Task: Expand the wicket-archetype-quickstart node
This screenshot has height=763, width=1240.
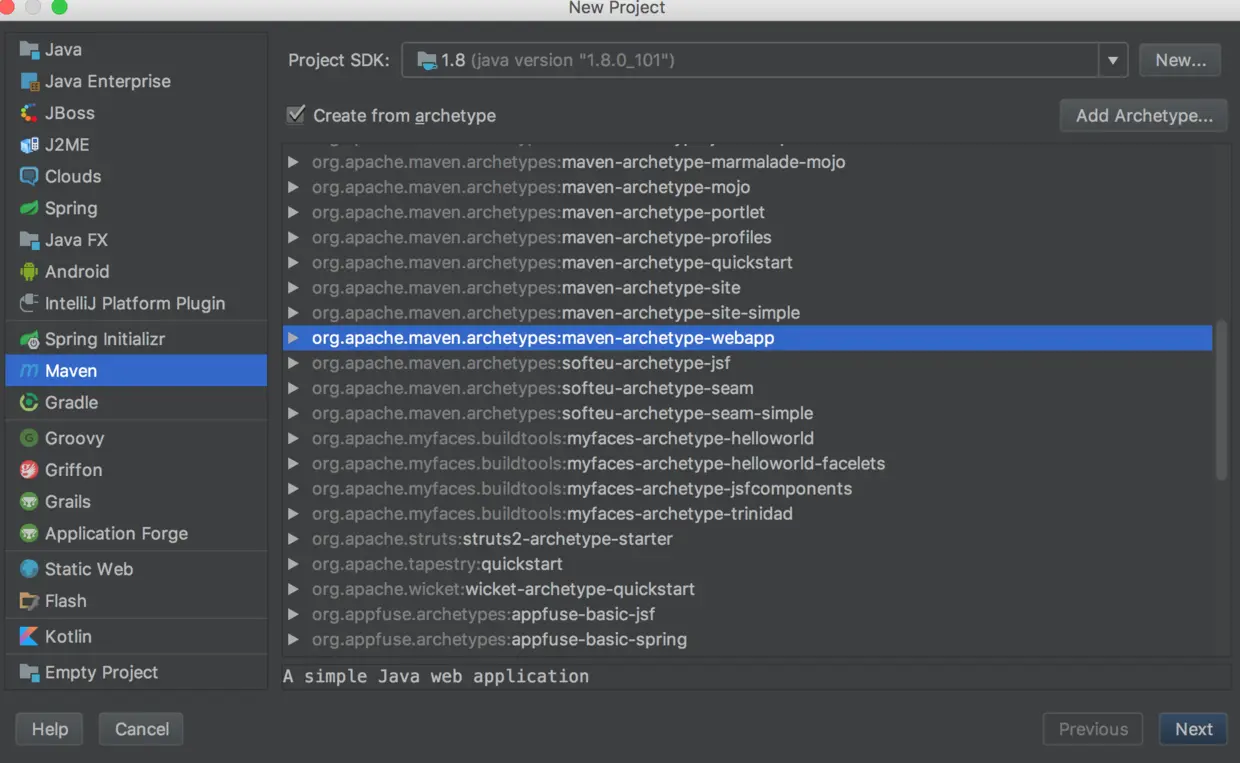Action: click(x=293, y=589)
